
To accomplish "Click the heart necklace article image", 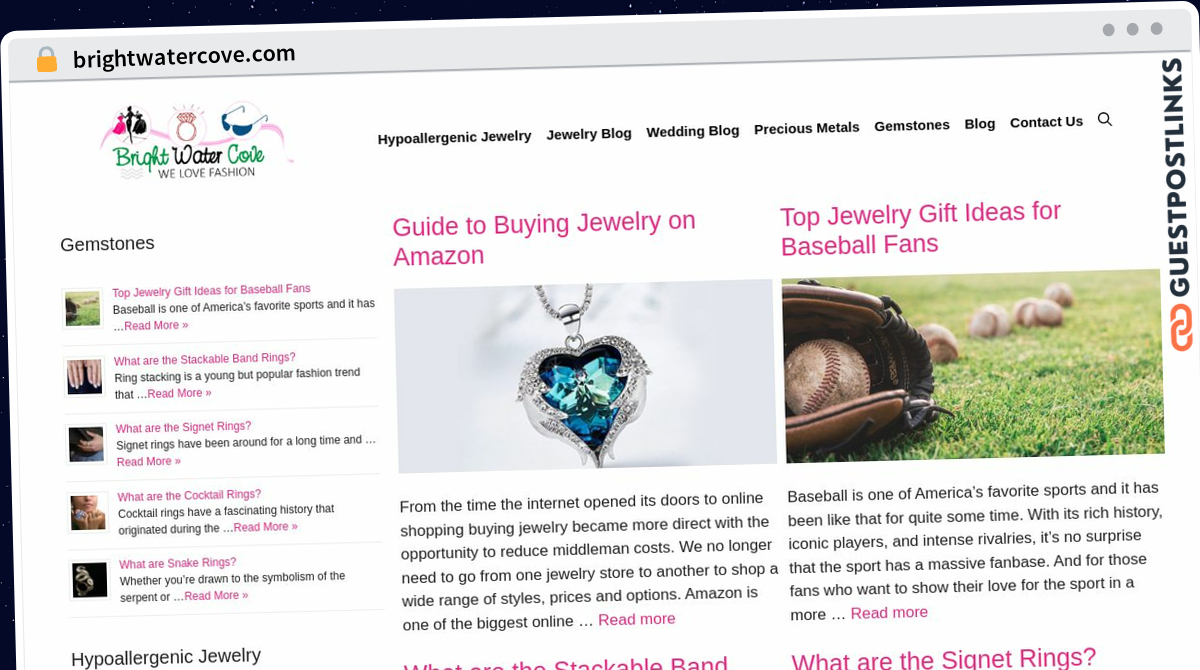I will click(585, 375).
